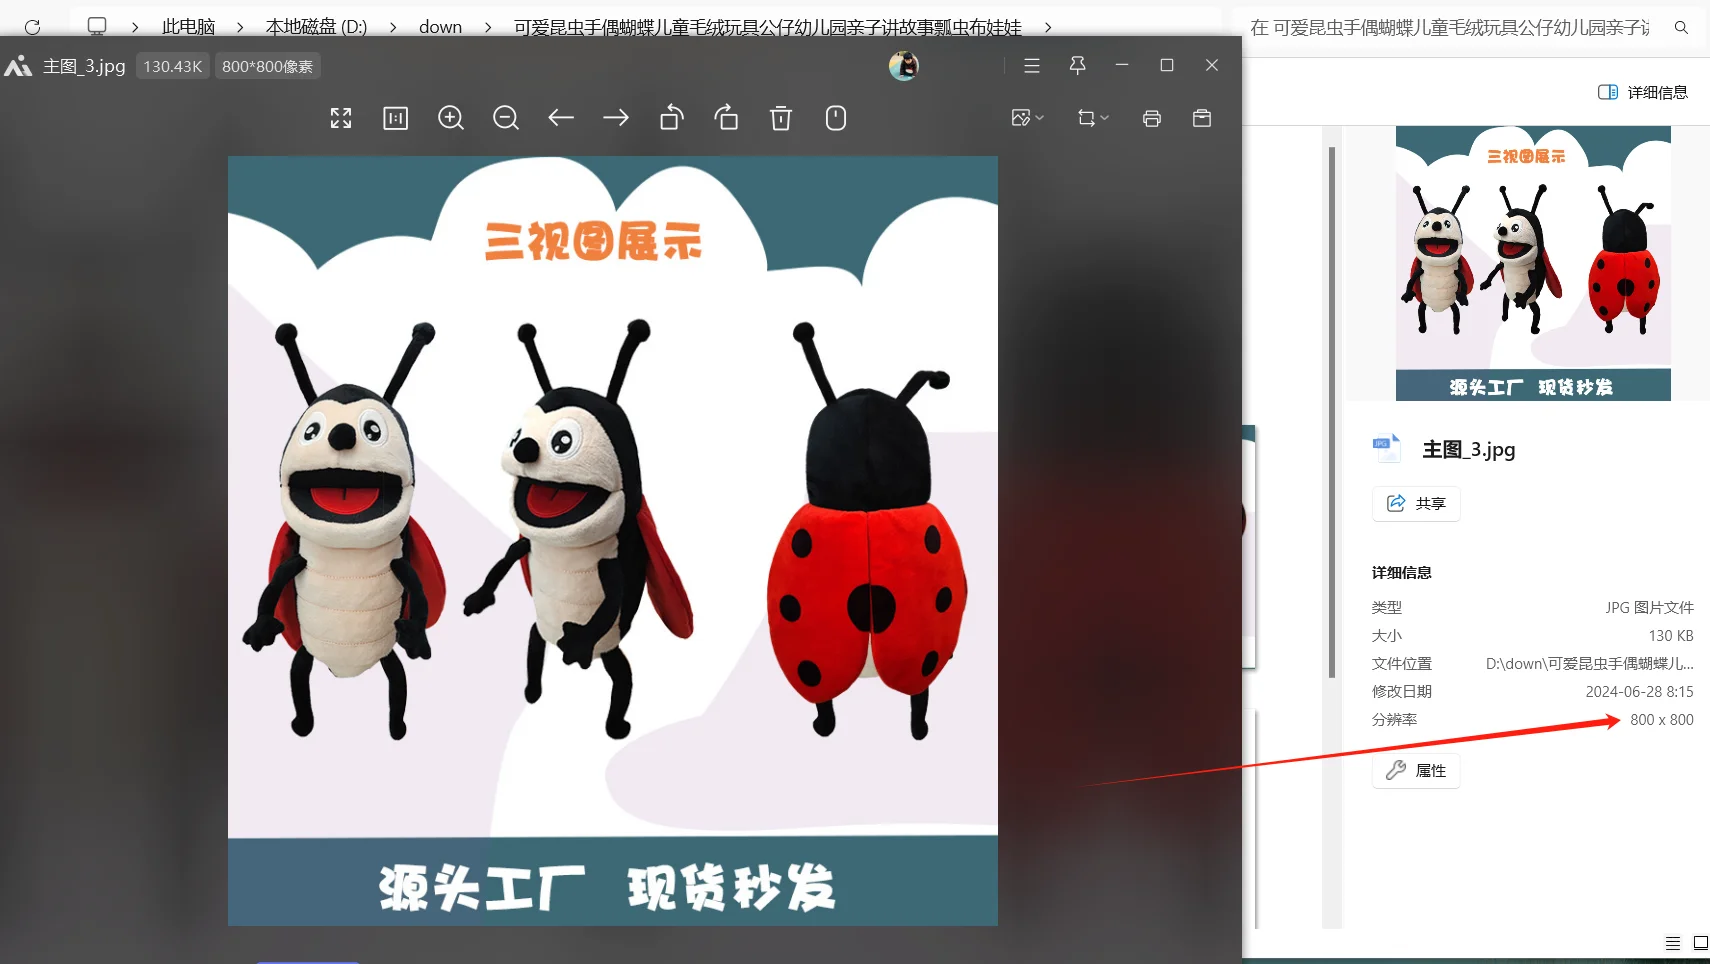Rotate the image counterclockwise
Screen dimensions: 1710x964
pyautogui.click(x=670, y=117)
